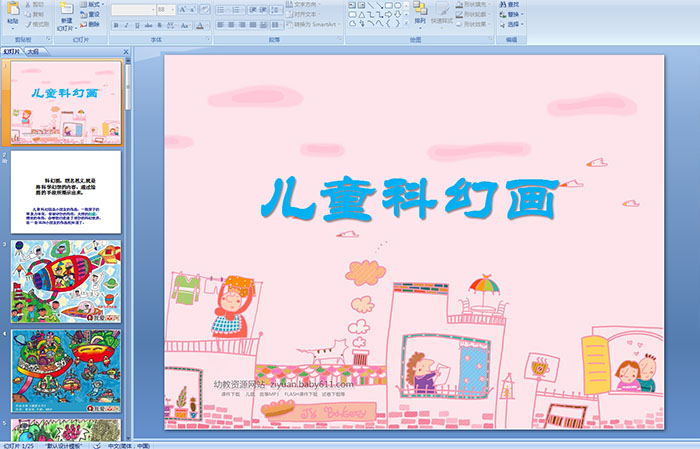
Task: Switch to Slides (幻灯片) pane tab
Action: tap(12, 52)
